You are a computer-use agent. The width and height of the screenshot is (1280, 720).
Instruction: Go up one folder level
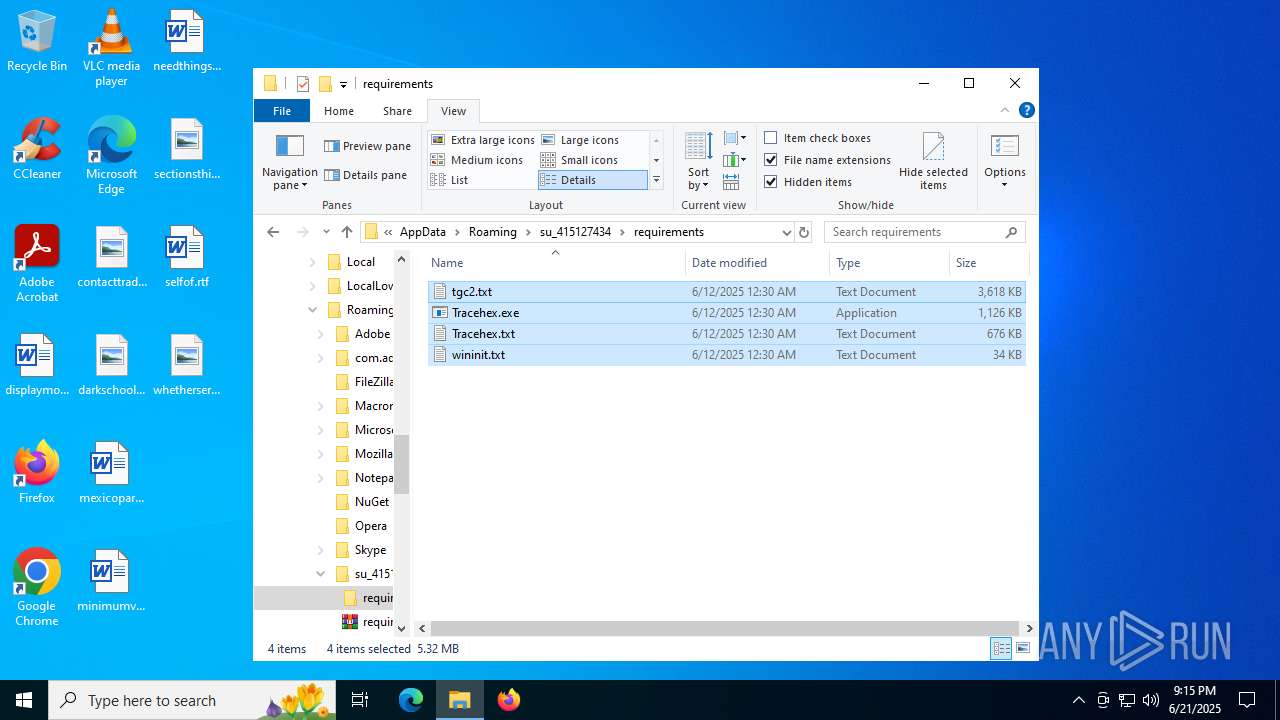tap(347, 232)
